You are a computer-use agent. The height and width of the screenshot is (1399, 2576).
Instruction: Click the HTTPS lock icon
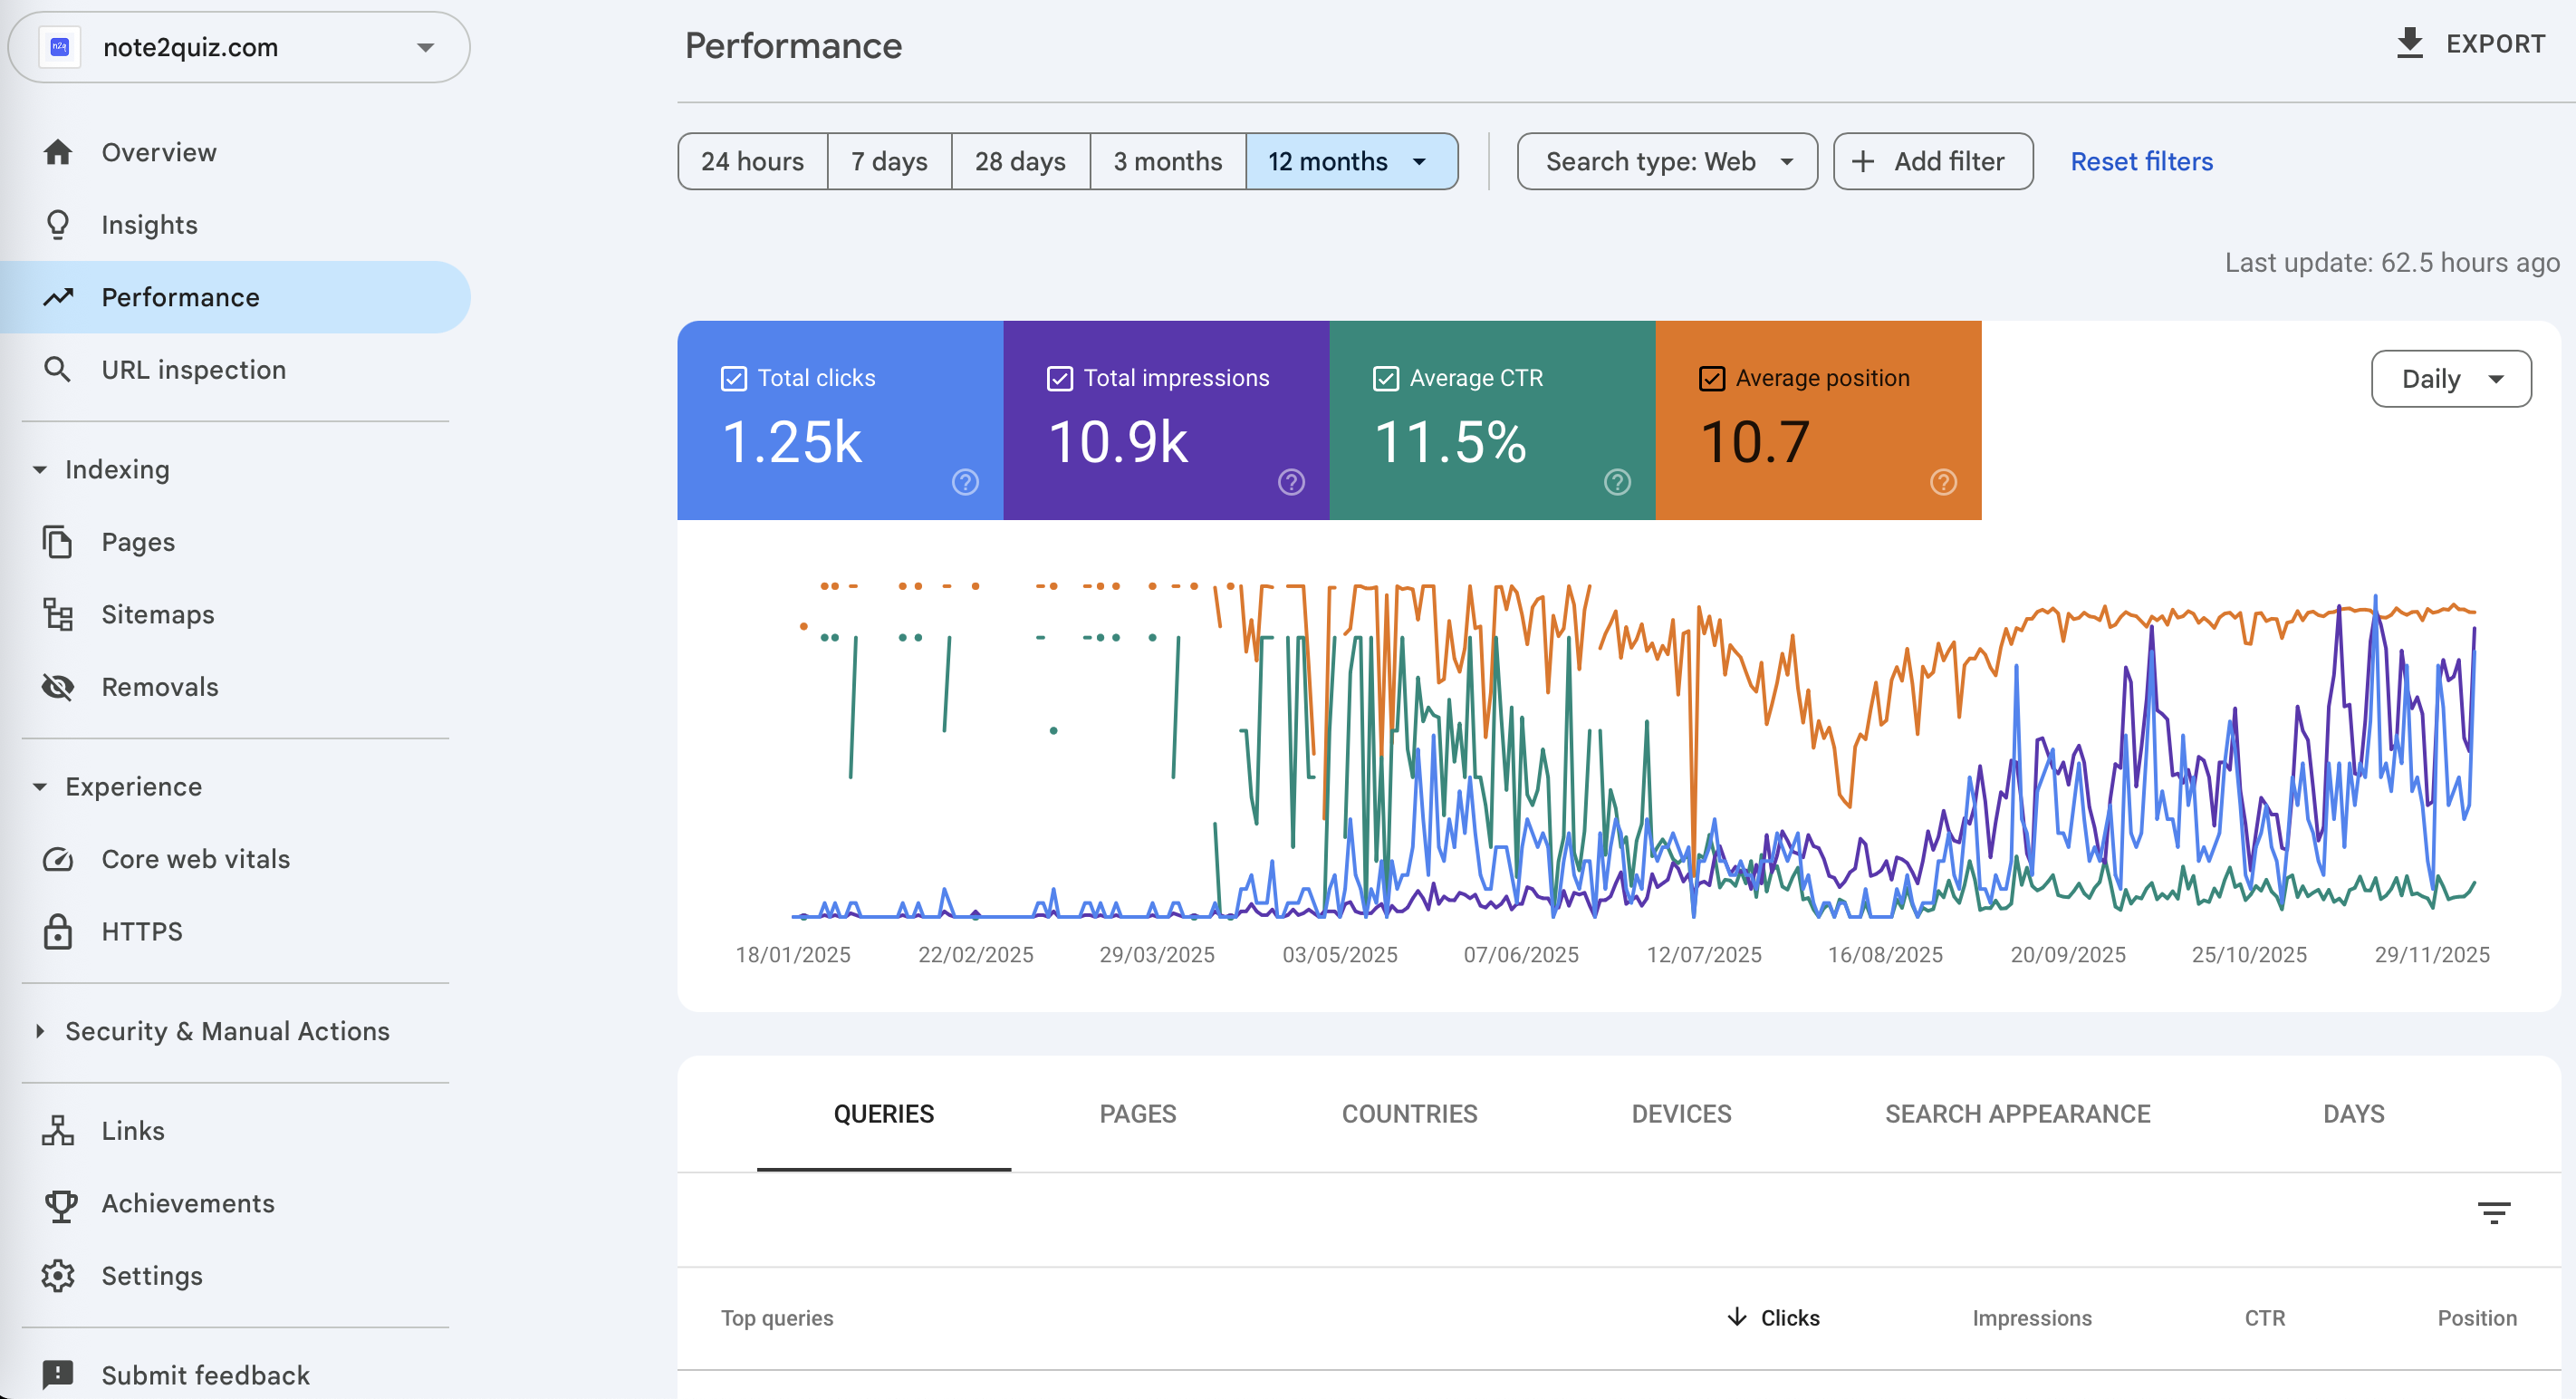point(58,931)
